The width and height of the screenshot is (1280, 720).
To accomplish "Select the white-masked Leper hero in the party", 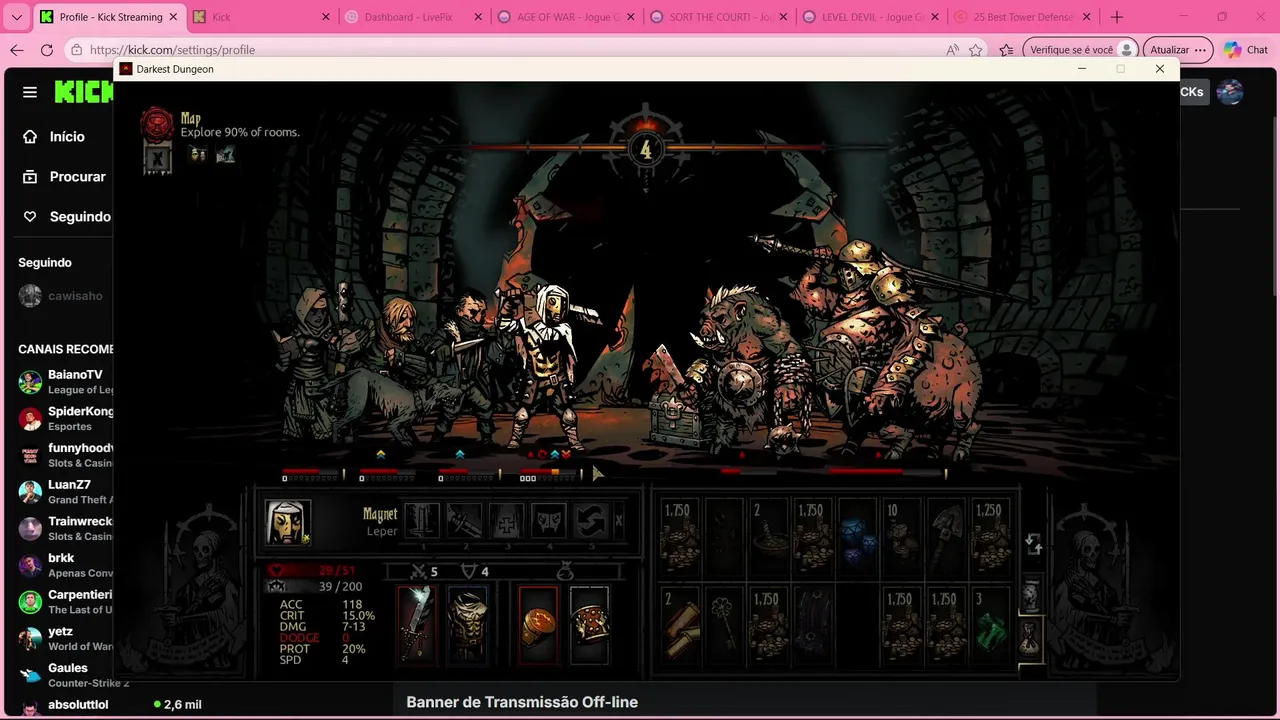I will click(545, 365).
